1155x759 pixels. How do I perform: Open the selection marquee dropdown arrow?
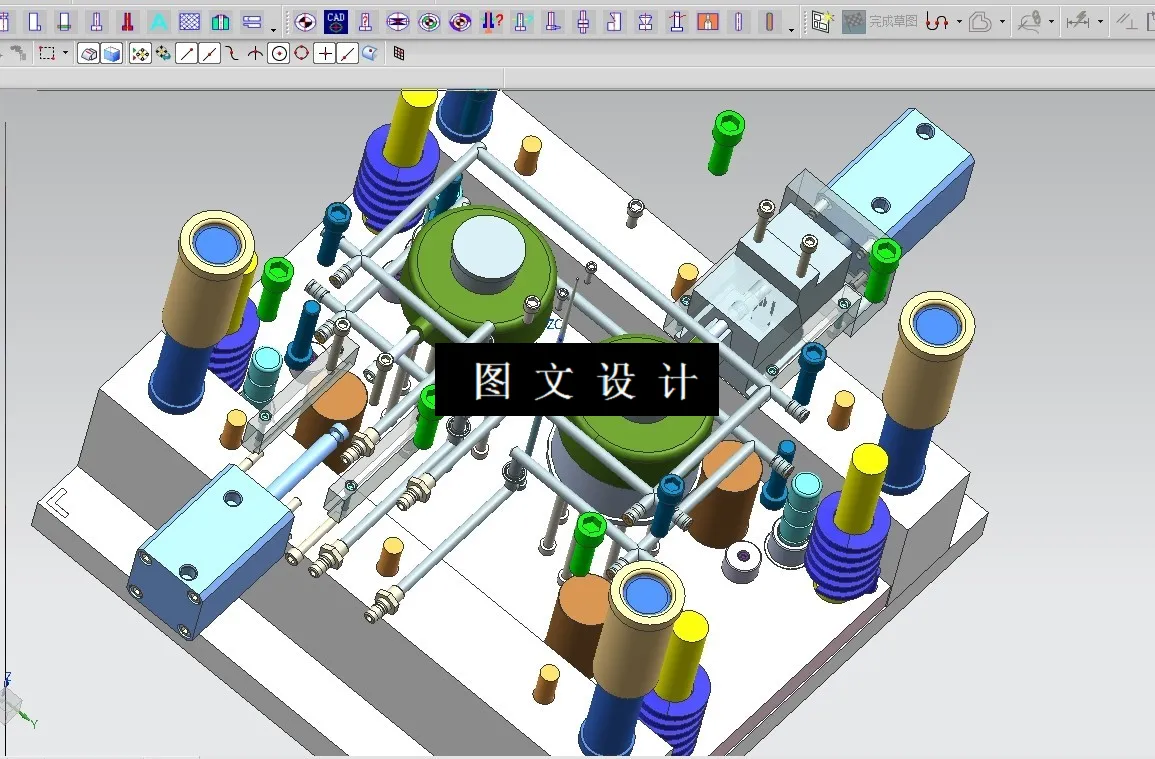tap(64, 55)
